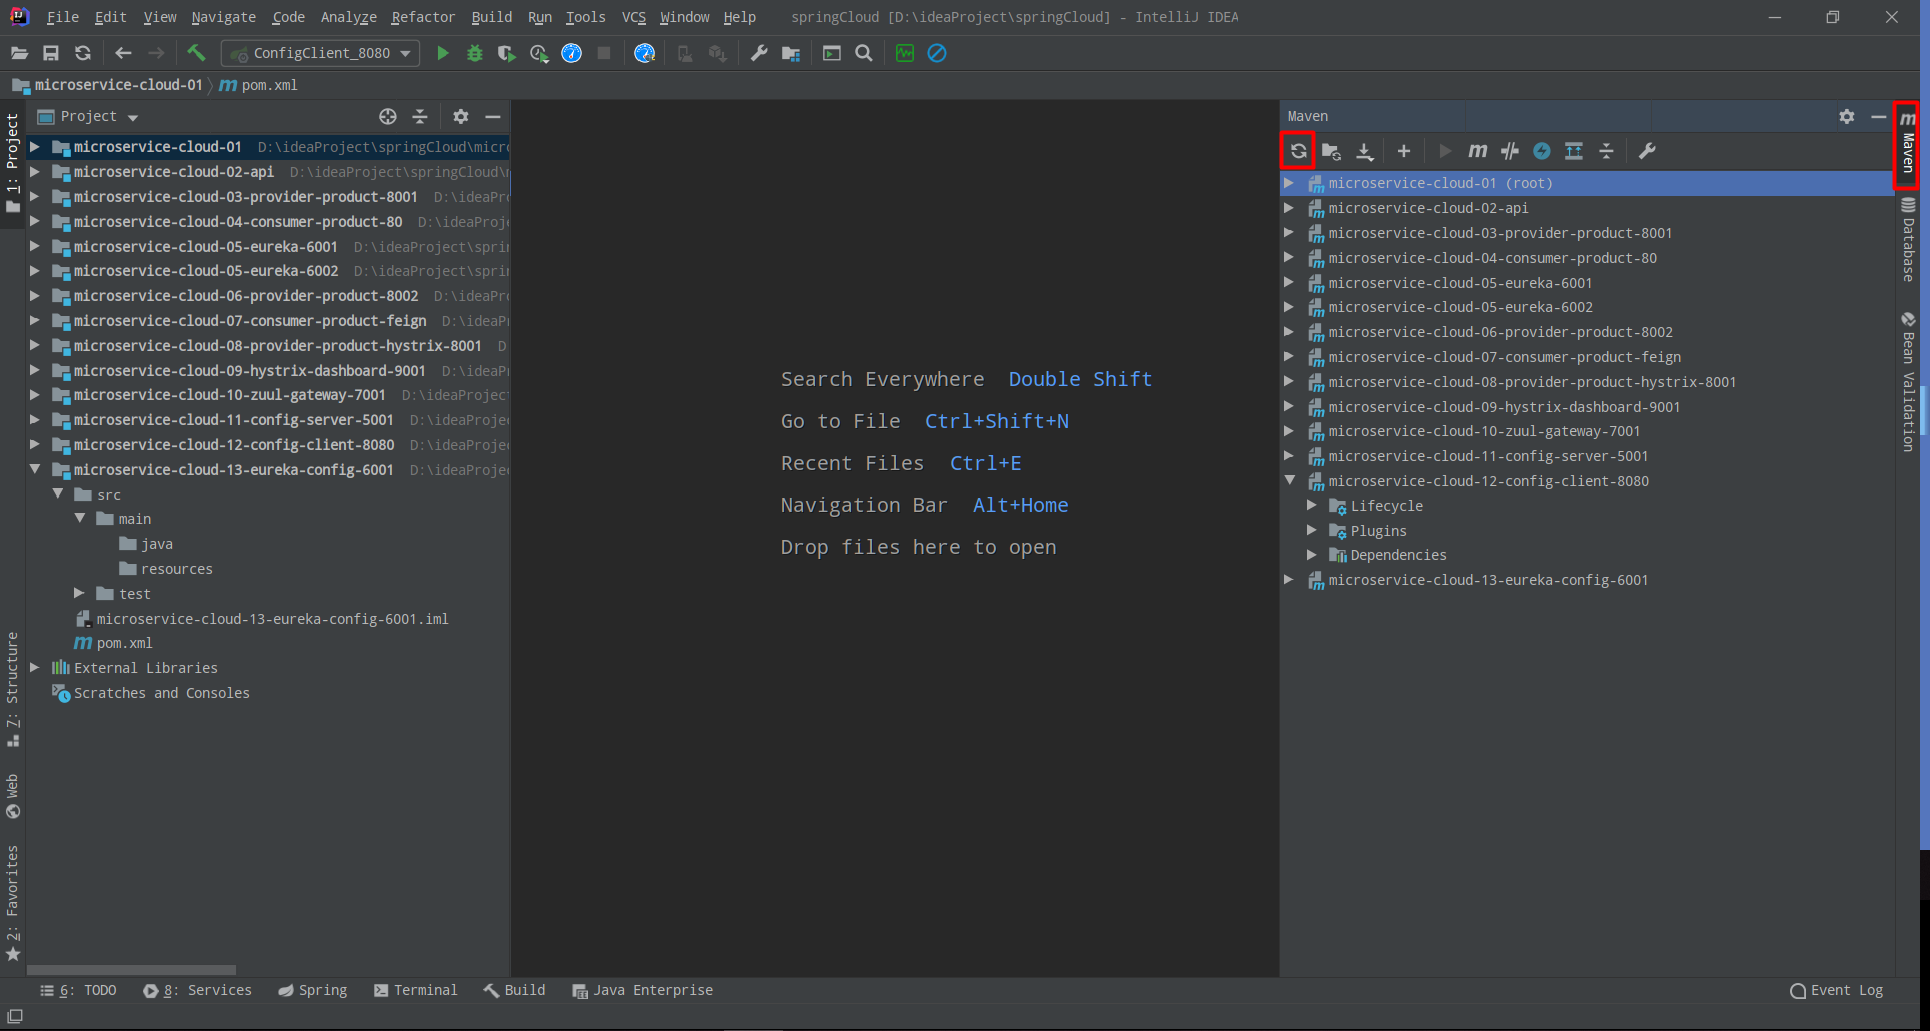Open the Build menu
The width and height of the screenshot is (1930, 1031).
(x=491, y=17)
